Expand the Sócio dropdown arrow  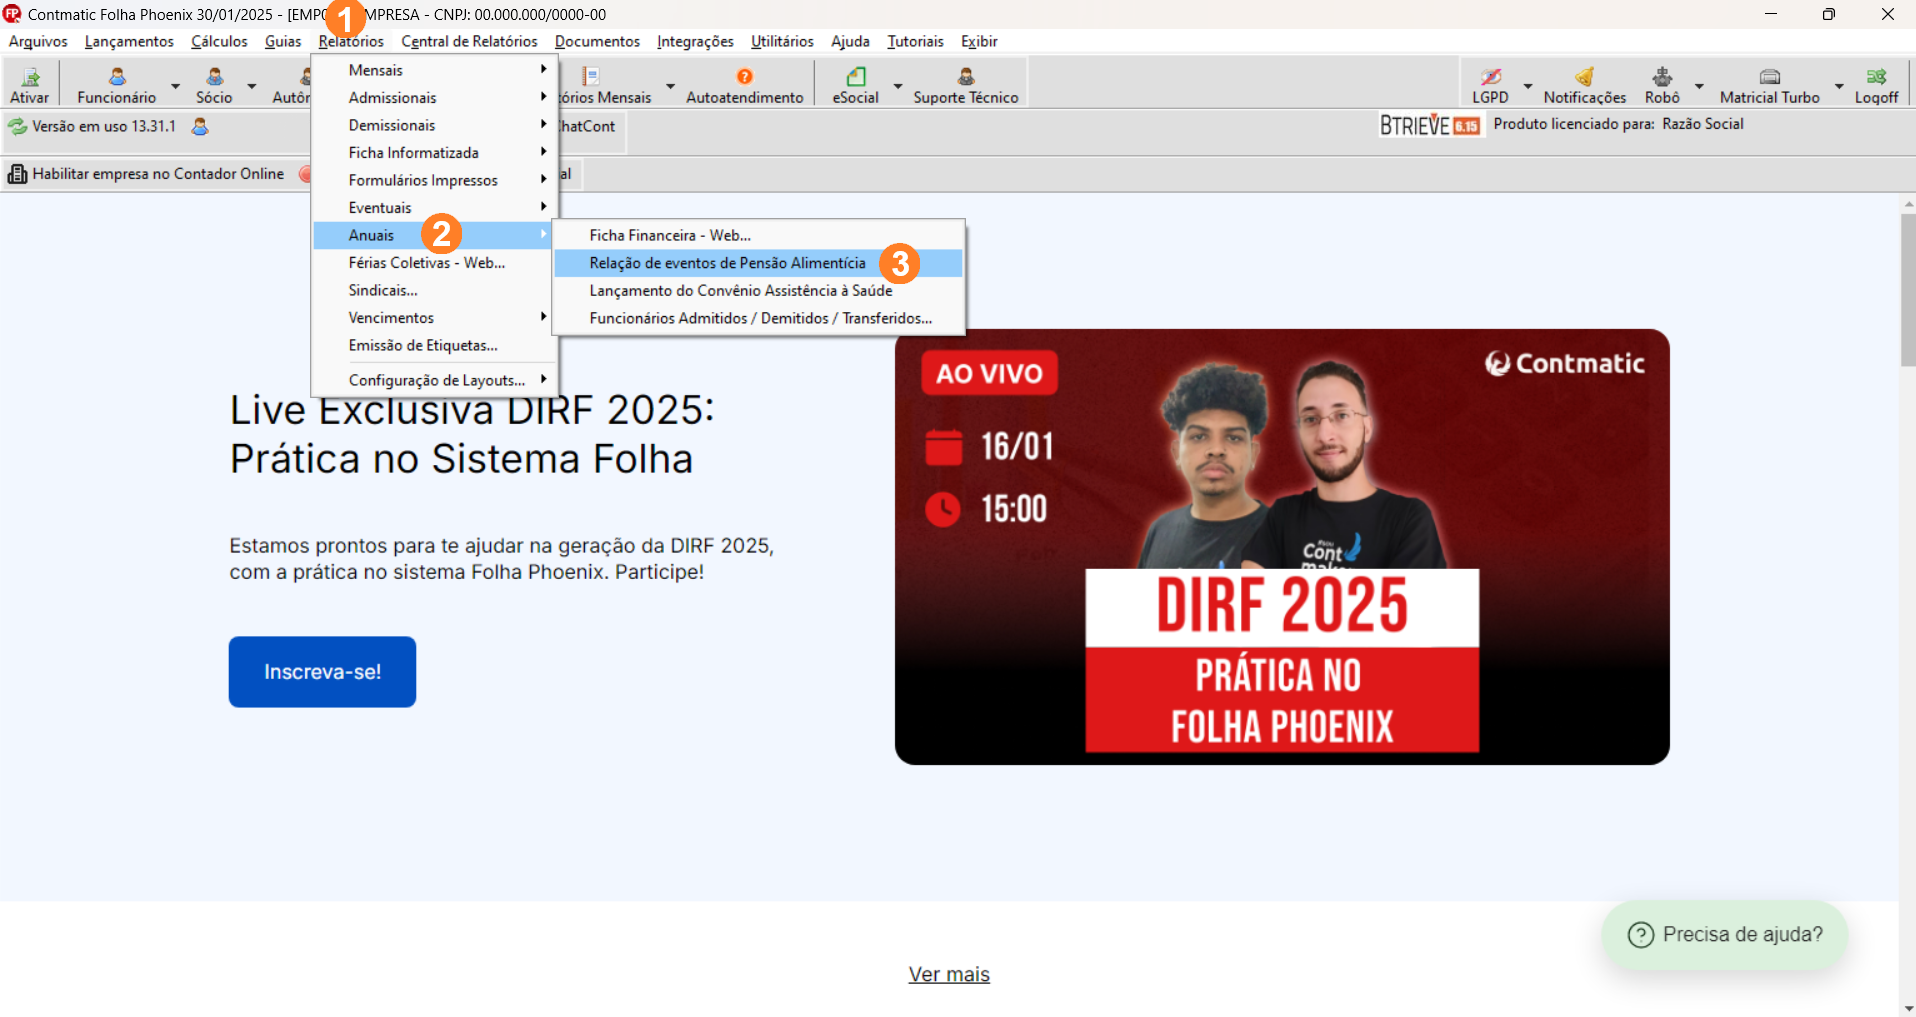[x=252, y=86]
